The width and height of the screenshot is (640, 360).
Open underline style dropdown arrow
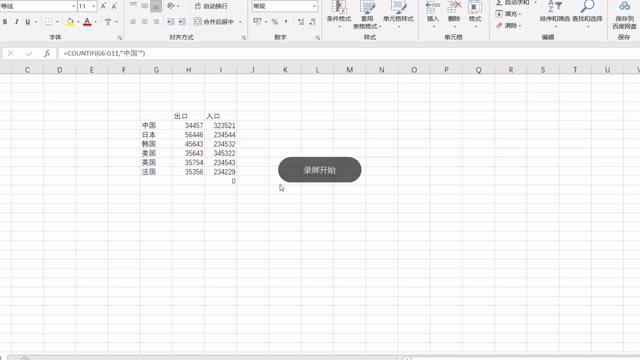(36, 22)
